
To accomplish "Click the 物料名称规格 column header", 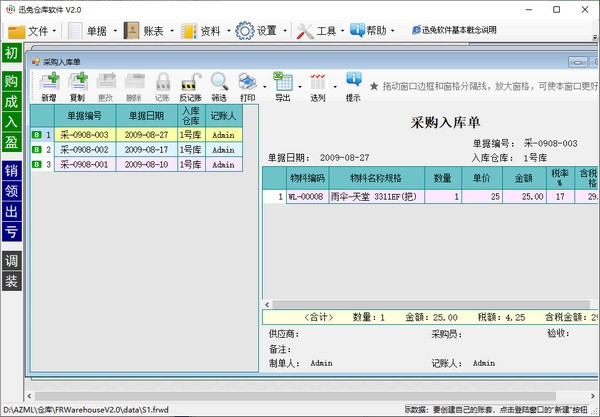I will pyautogui.click(x=377, y=178).
